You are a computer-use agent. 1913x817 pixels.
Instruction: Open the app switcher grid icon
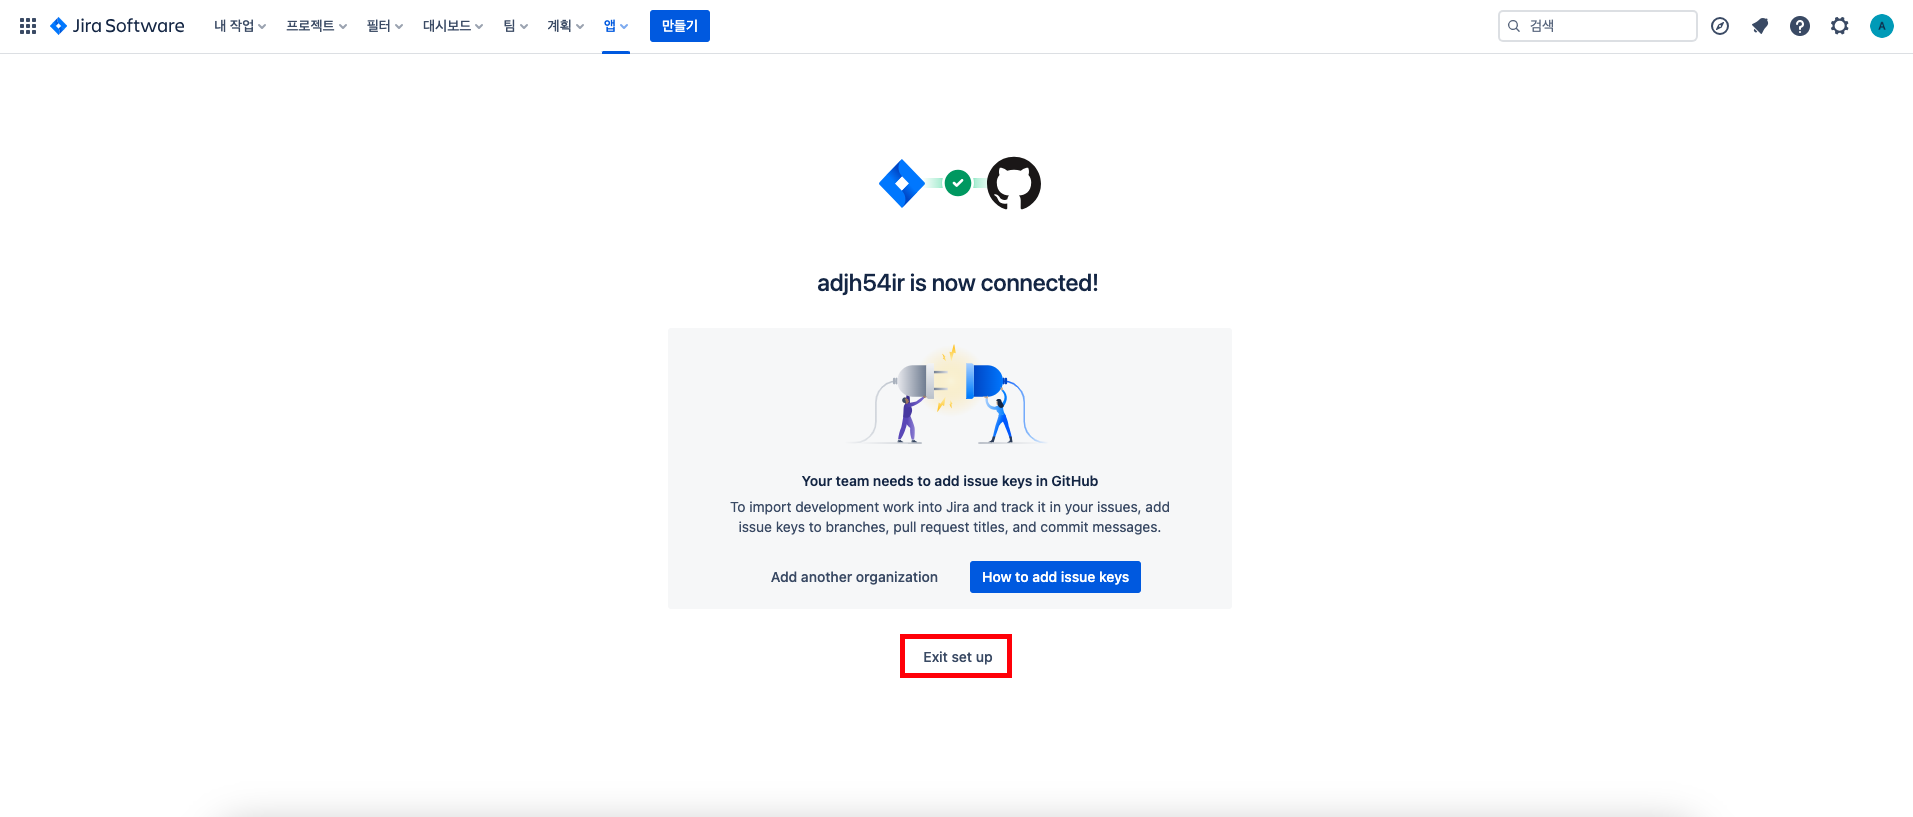pos(28,26)
